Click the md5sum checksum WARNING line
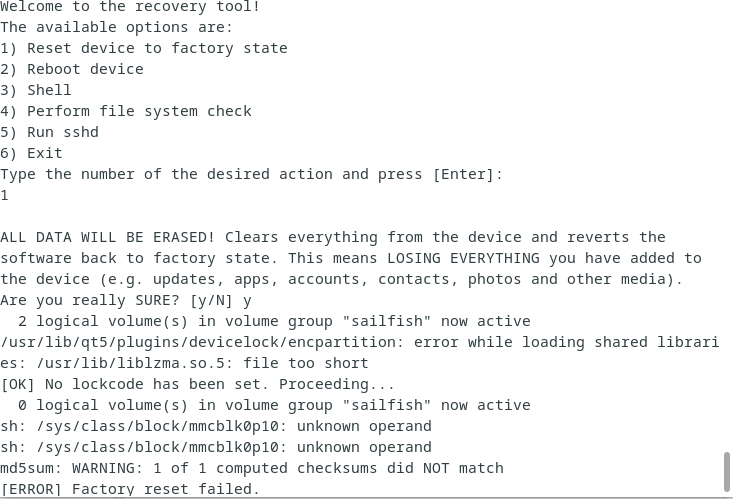Viewport: 733px width, 499px height. point(252,468)
